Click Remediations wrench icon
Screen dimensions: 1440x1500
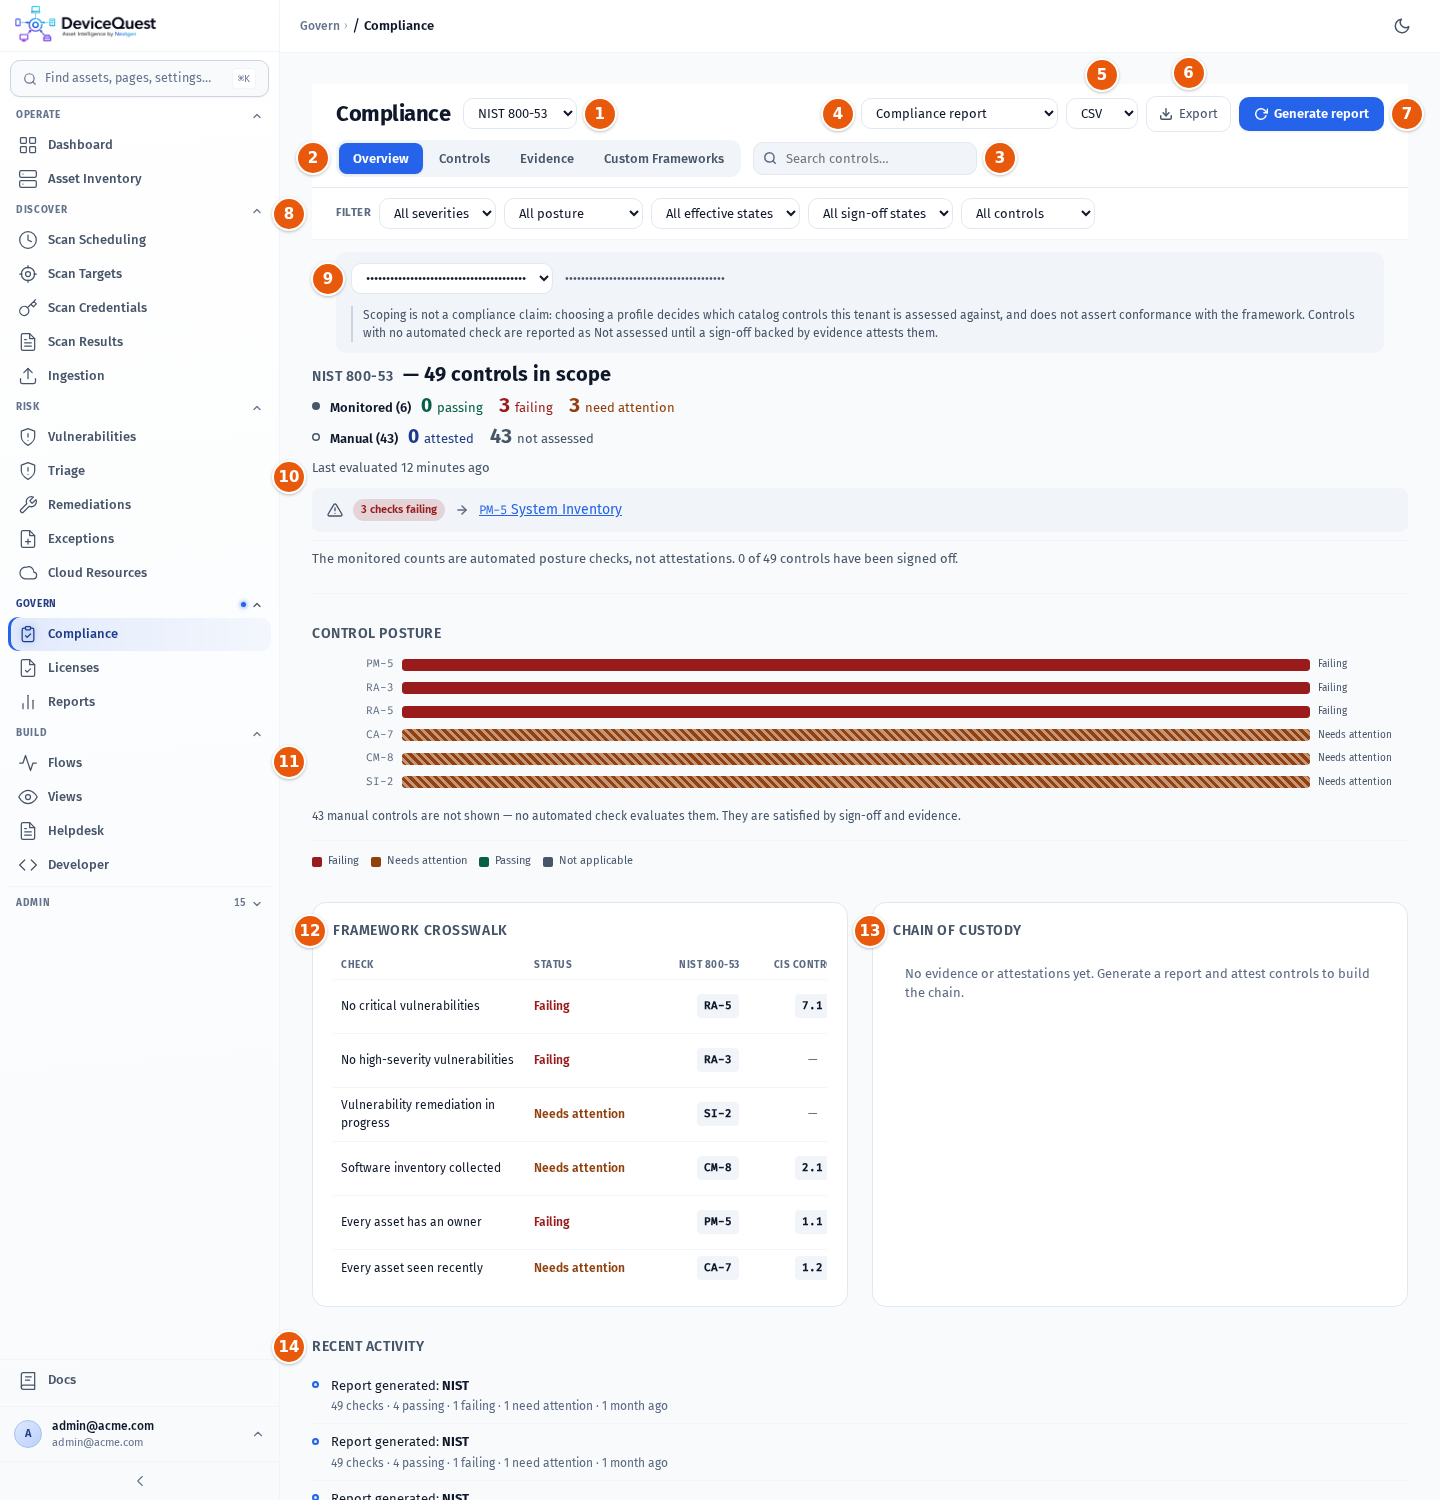coord(28,505)
